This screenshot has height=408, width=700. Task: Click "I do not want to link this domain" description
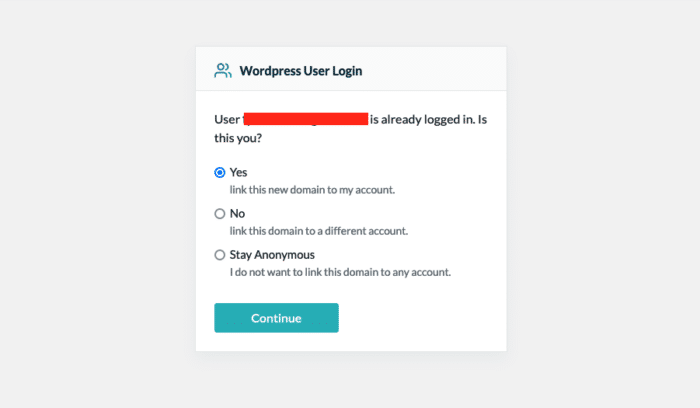point(340,273)
